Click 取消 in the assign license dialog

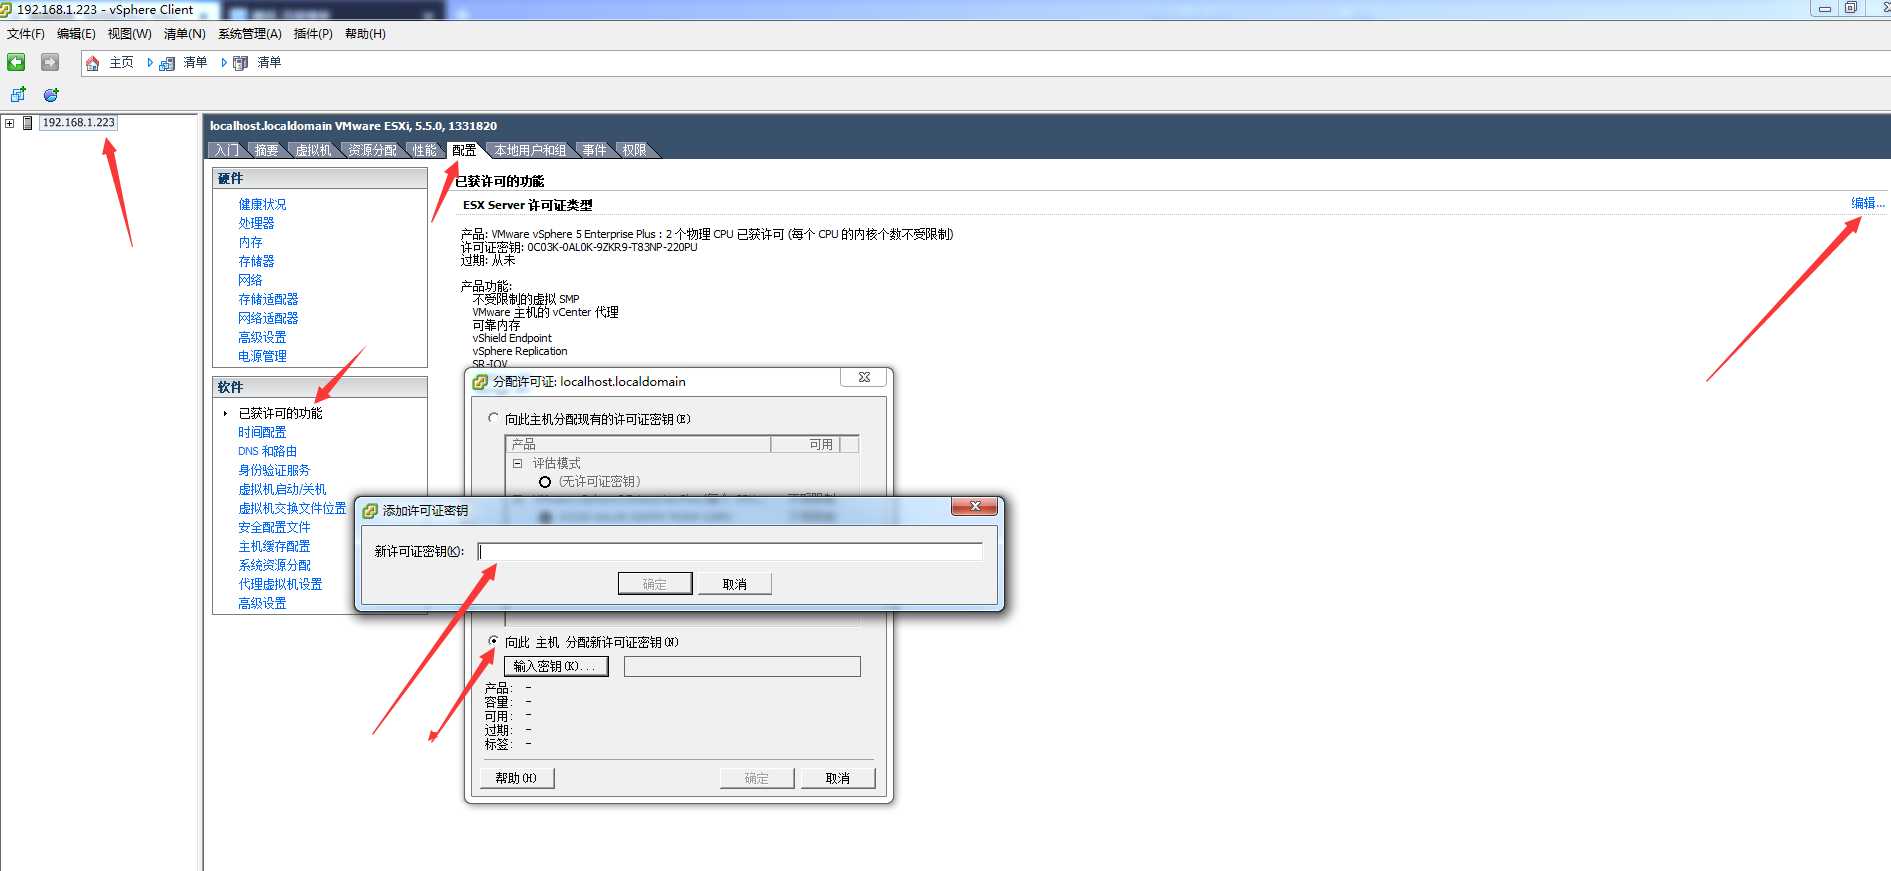point(838,778)
